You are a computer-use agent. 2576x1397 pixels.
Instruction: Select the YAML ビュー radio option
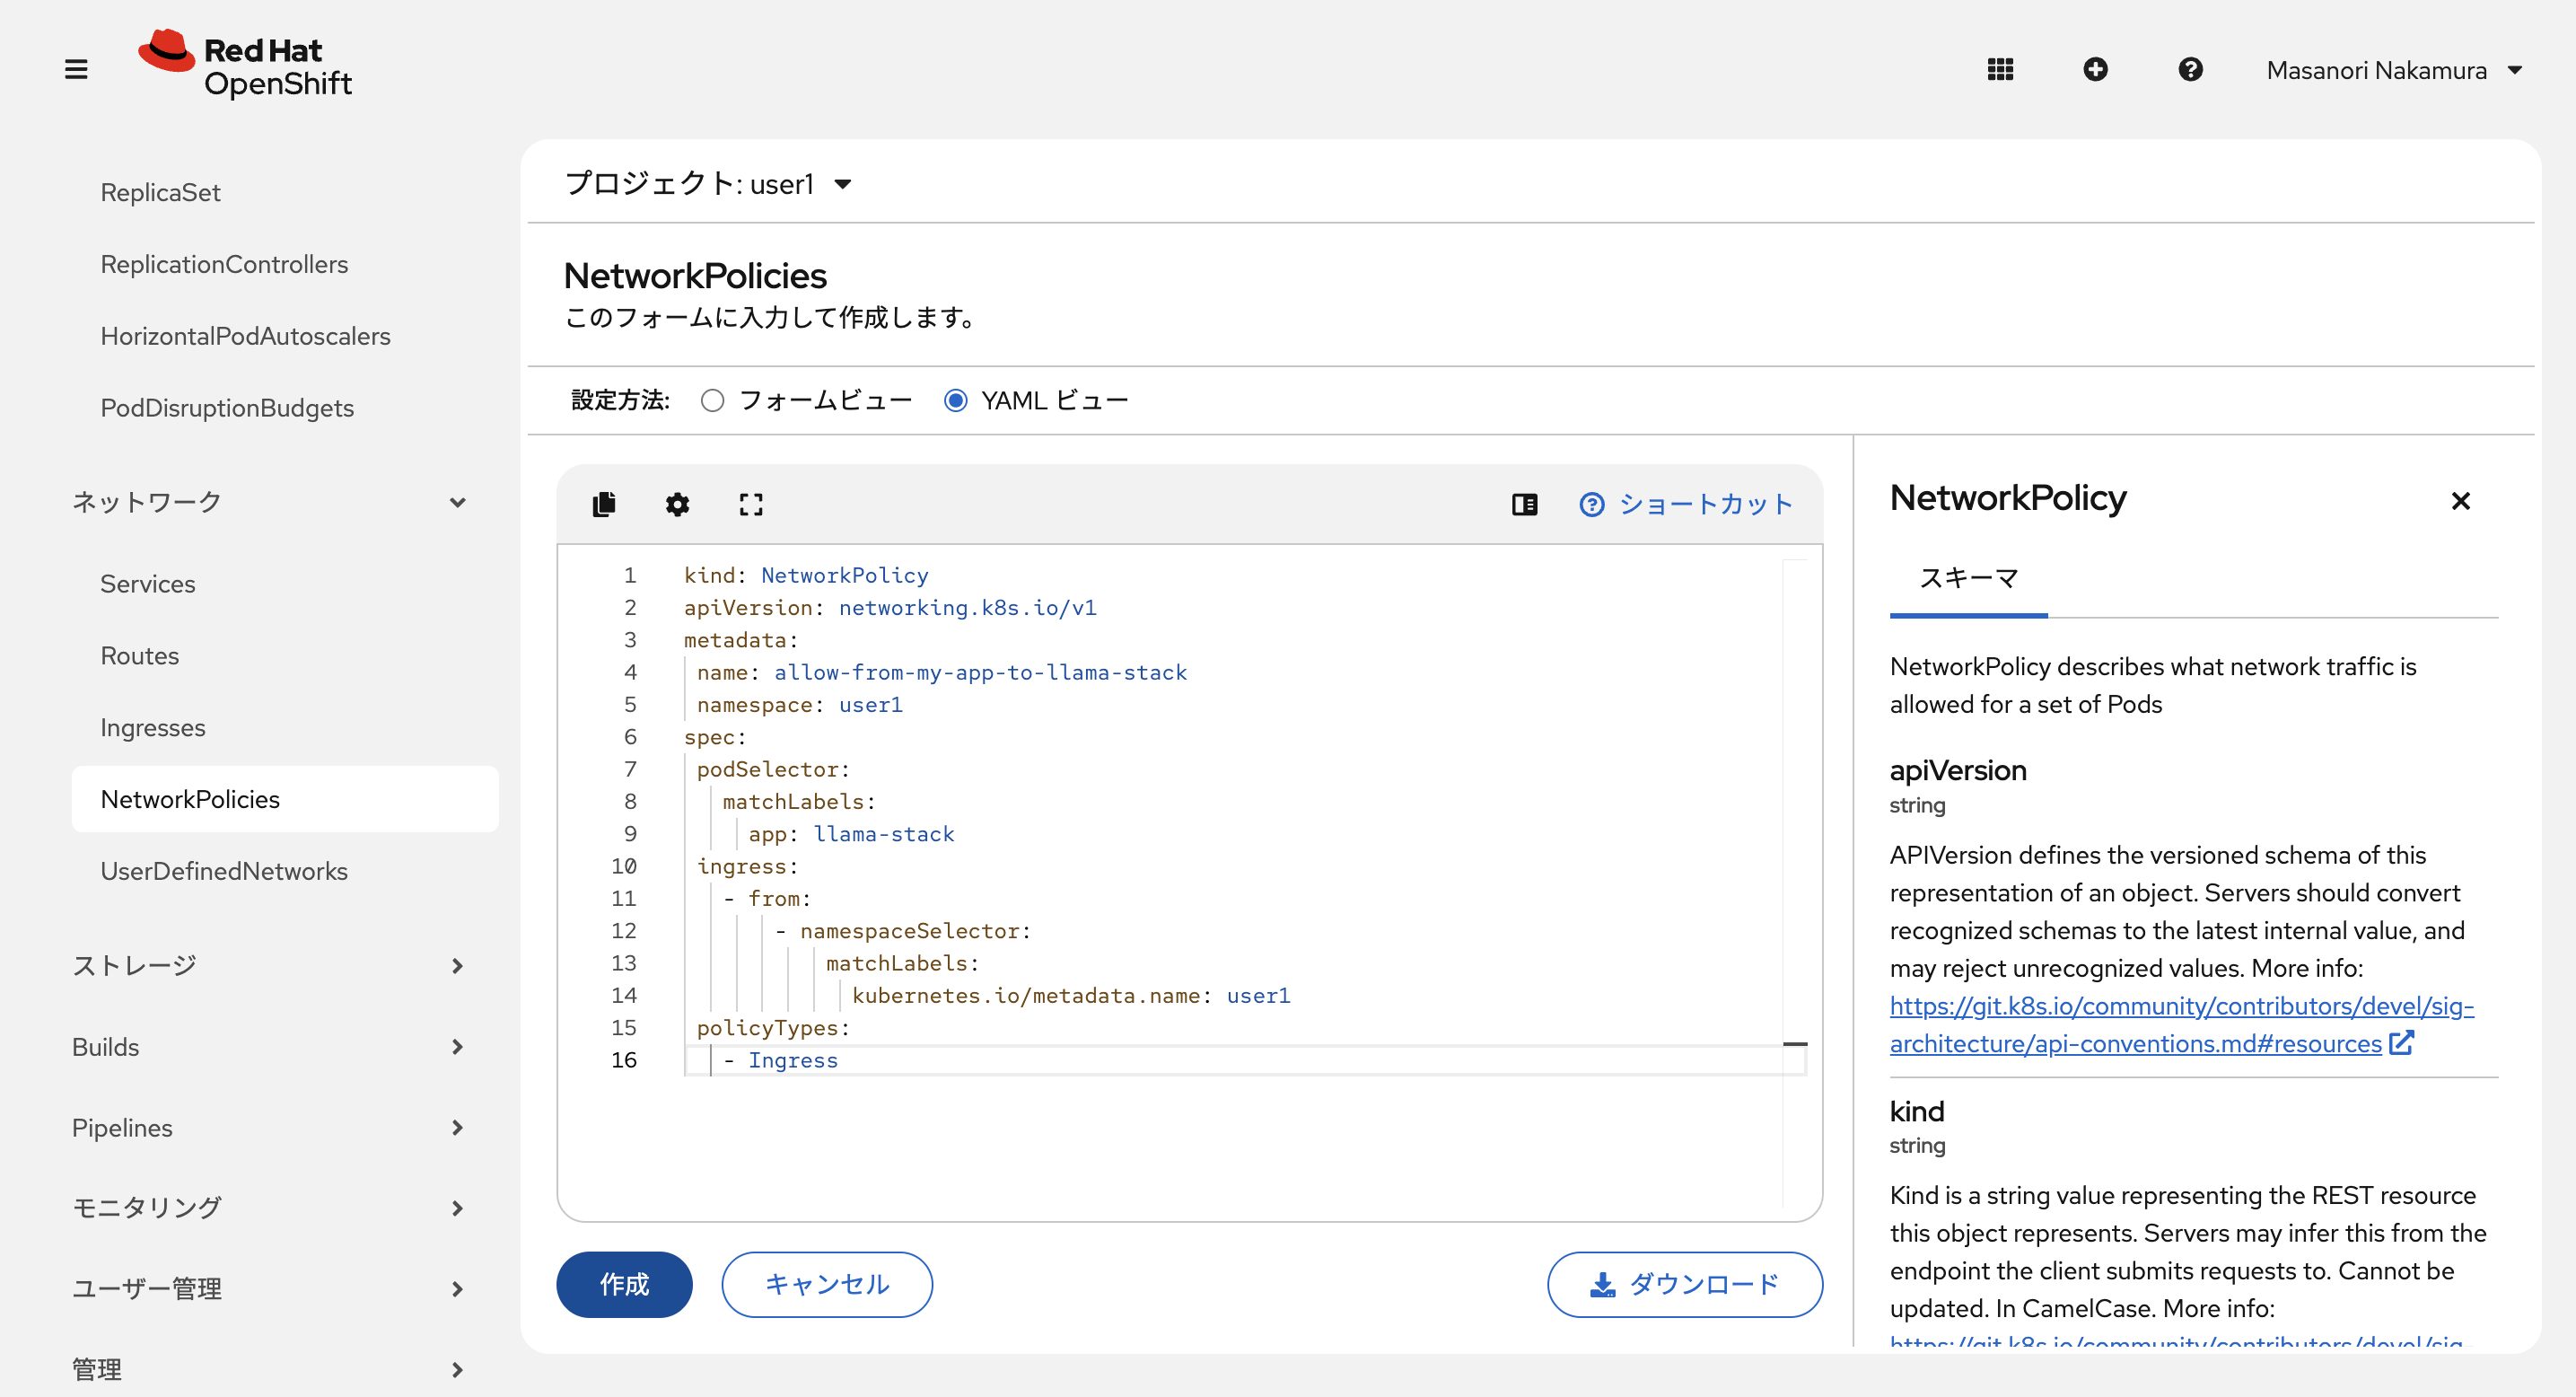tap(956, 400)
